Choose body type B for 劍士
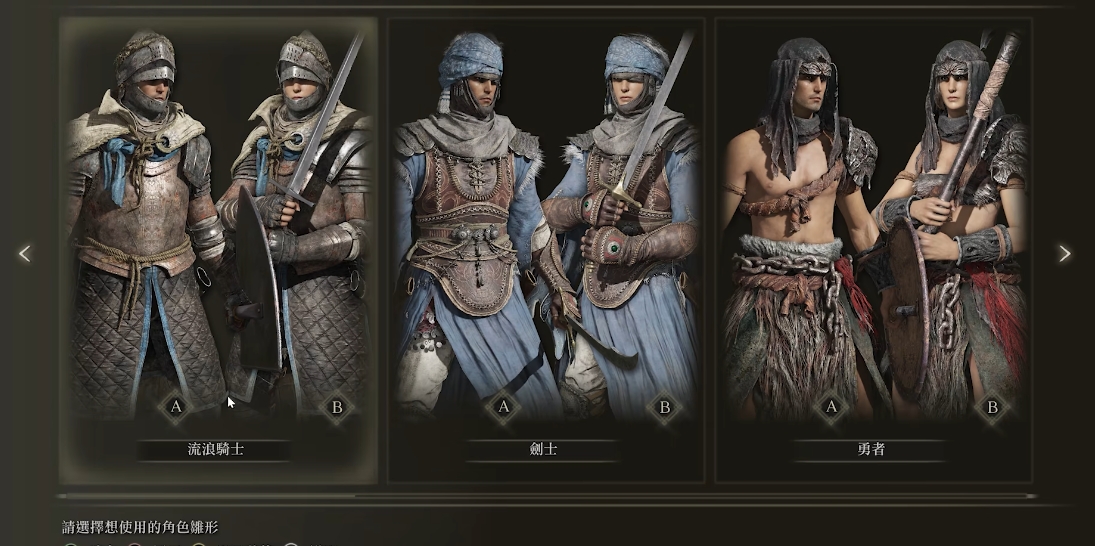 664,407
